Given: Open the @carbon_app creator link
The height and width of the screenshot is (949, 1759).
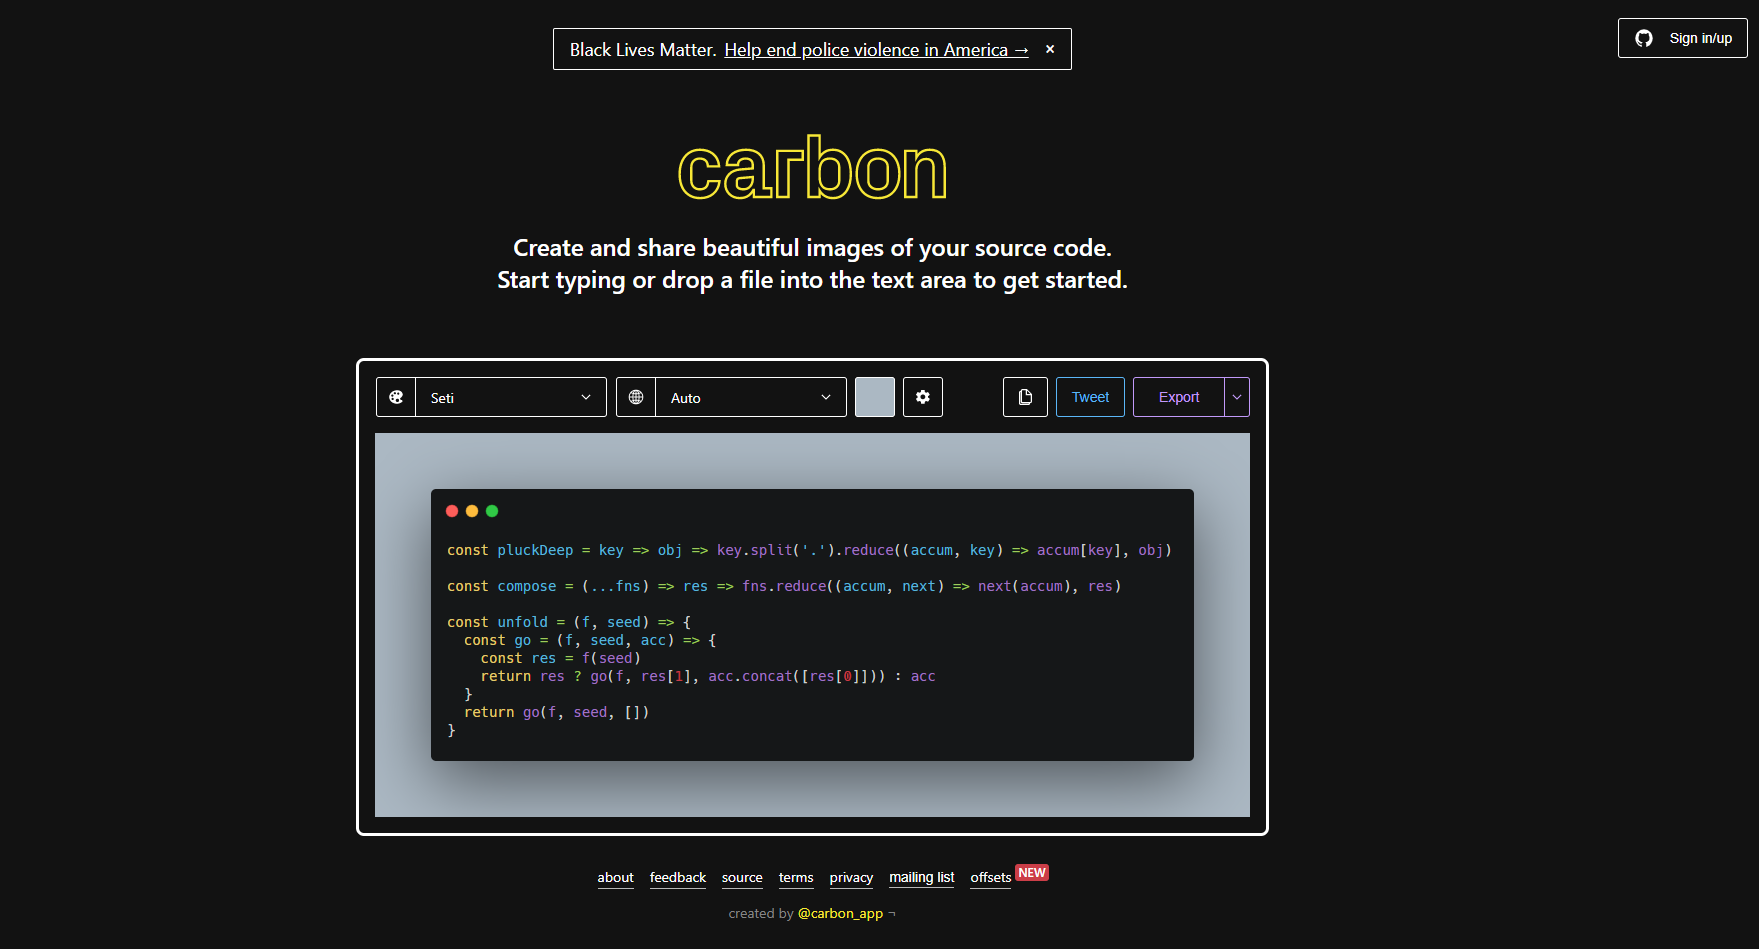Looking at the screenshot, I should click(x=841, y=914).
